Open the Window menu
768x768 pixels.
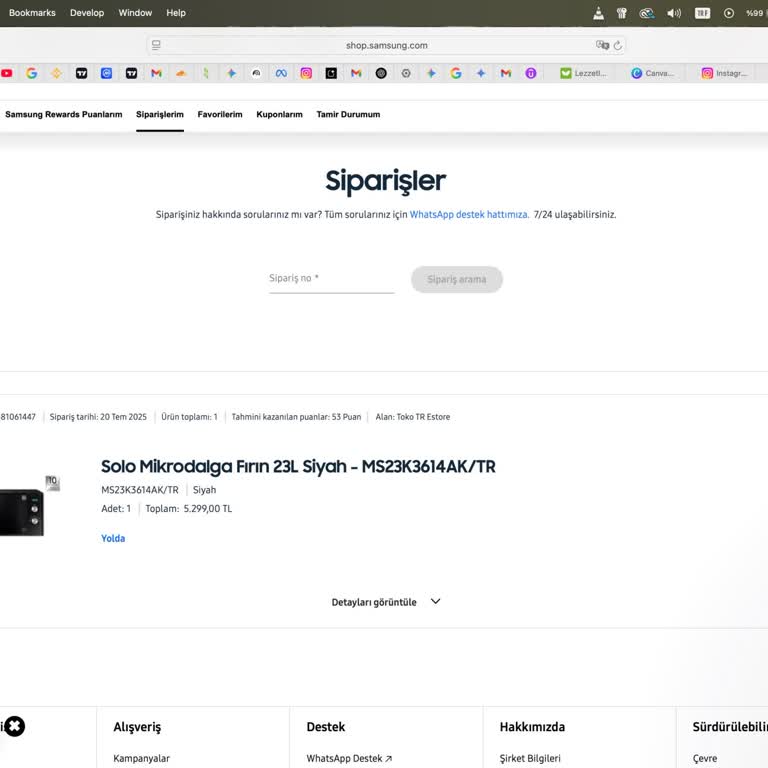(135, 13)
